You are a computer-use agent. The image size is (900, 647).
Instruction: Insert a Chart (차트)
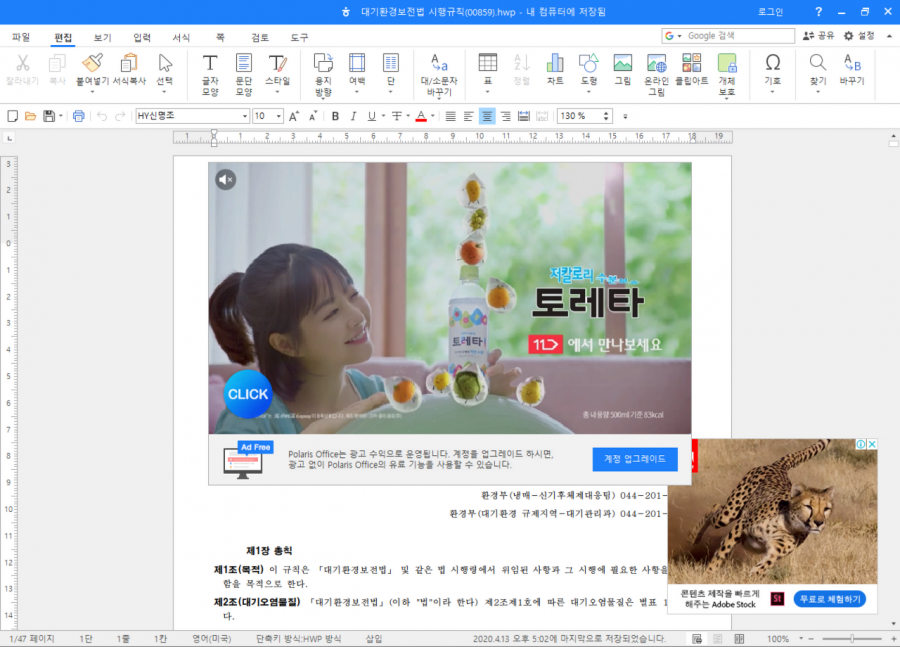coord(555,63)
